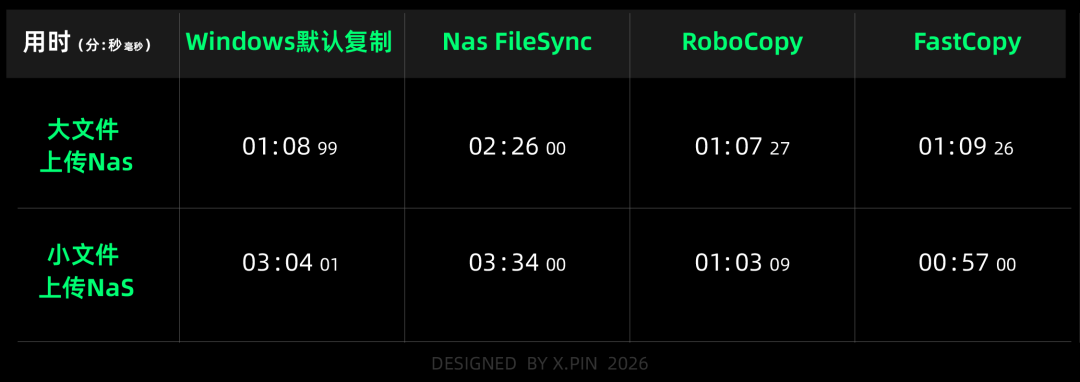This screenshot has height=382, width=1080.
Task: Click the Windows默认复制 column header
Action: coord(289,43)
